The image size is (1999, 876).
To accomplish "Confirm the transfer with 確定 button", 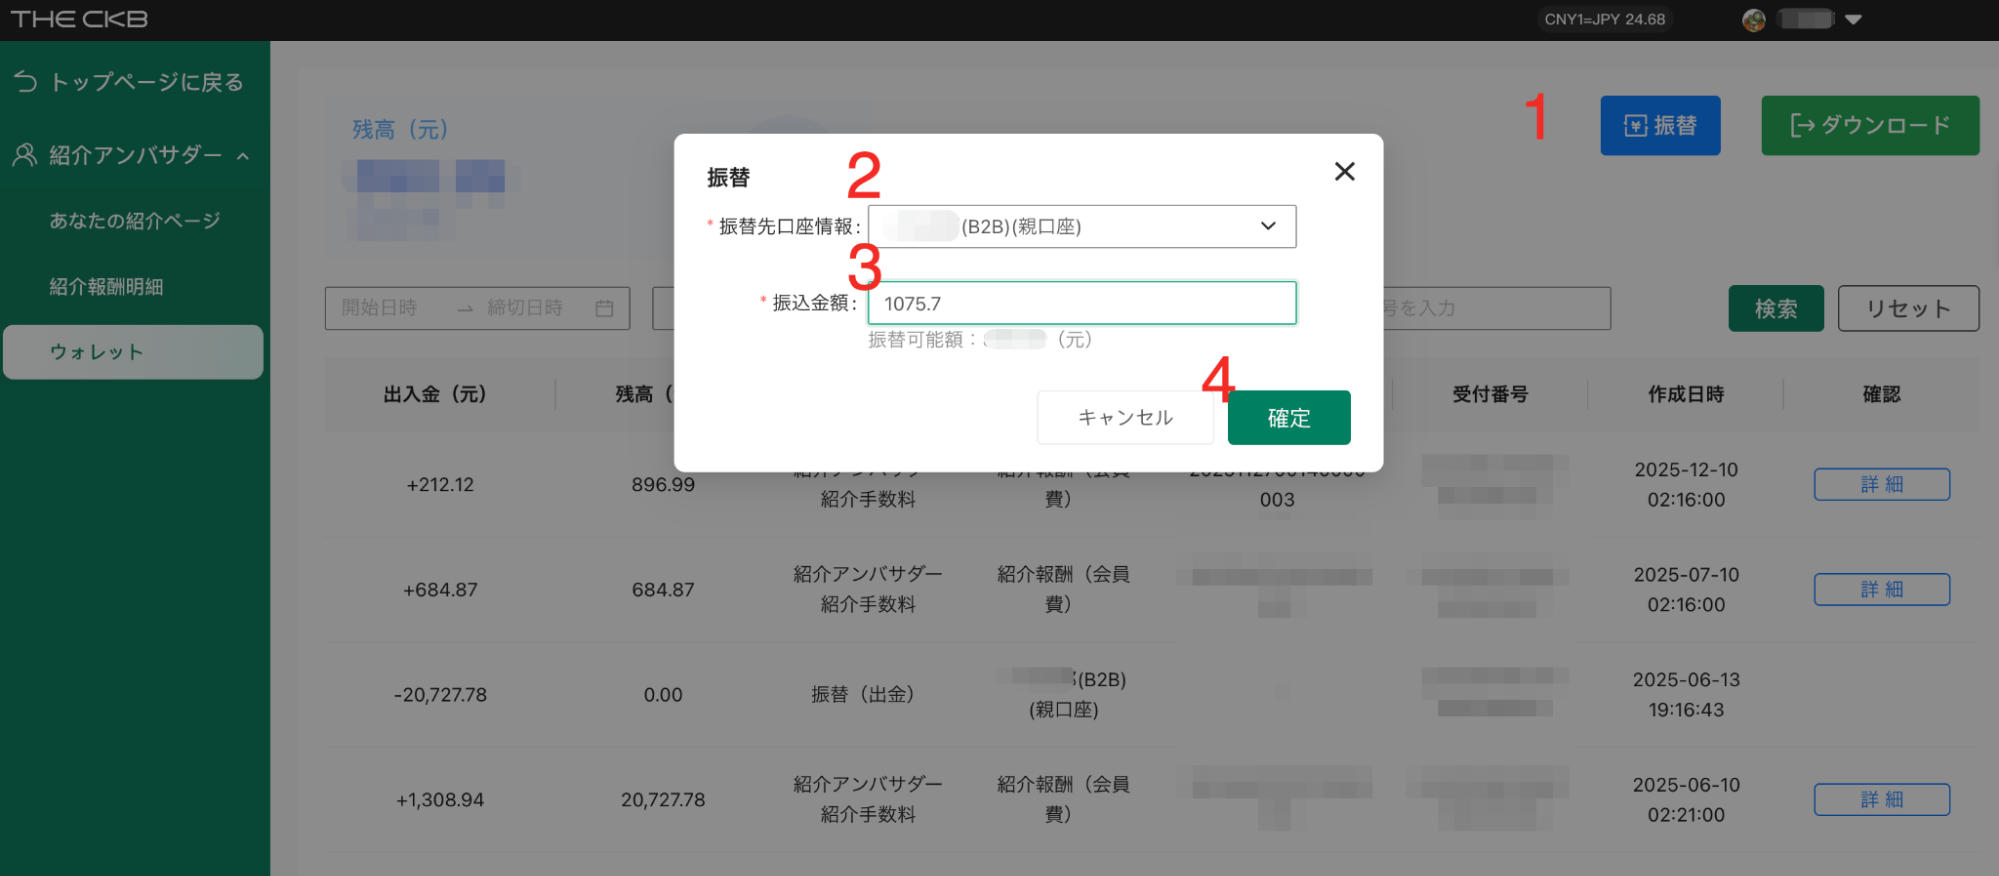I will [1289, 417].
